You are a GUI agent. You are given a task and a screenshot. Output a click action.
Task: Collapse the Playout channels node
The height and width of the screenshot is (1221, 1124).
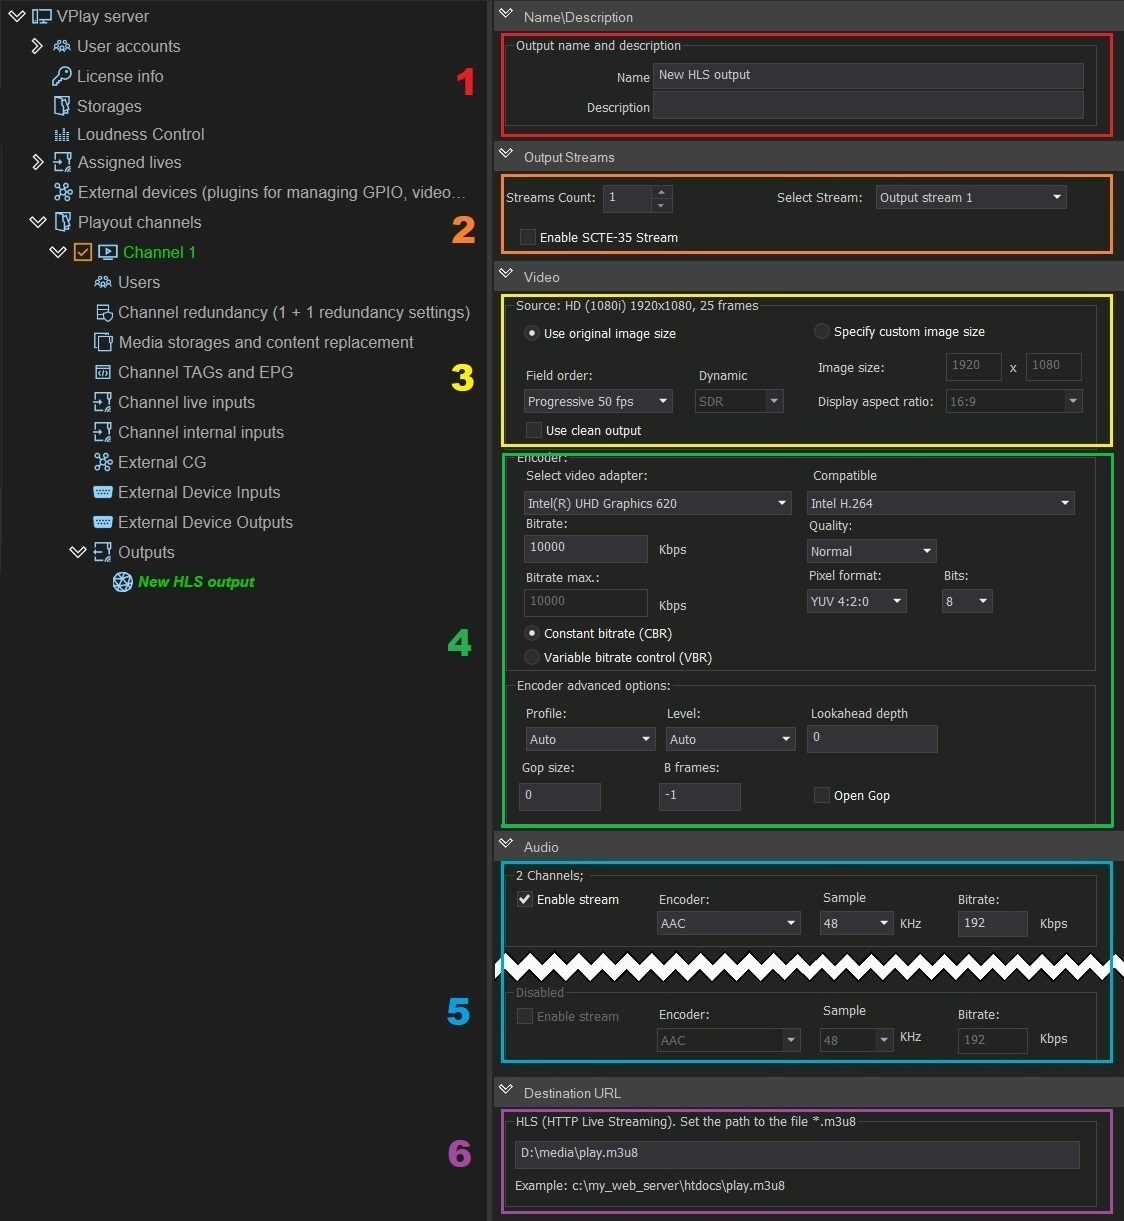(x=38, y=222)
